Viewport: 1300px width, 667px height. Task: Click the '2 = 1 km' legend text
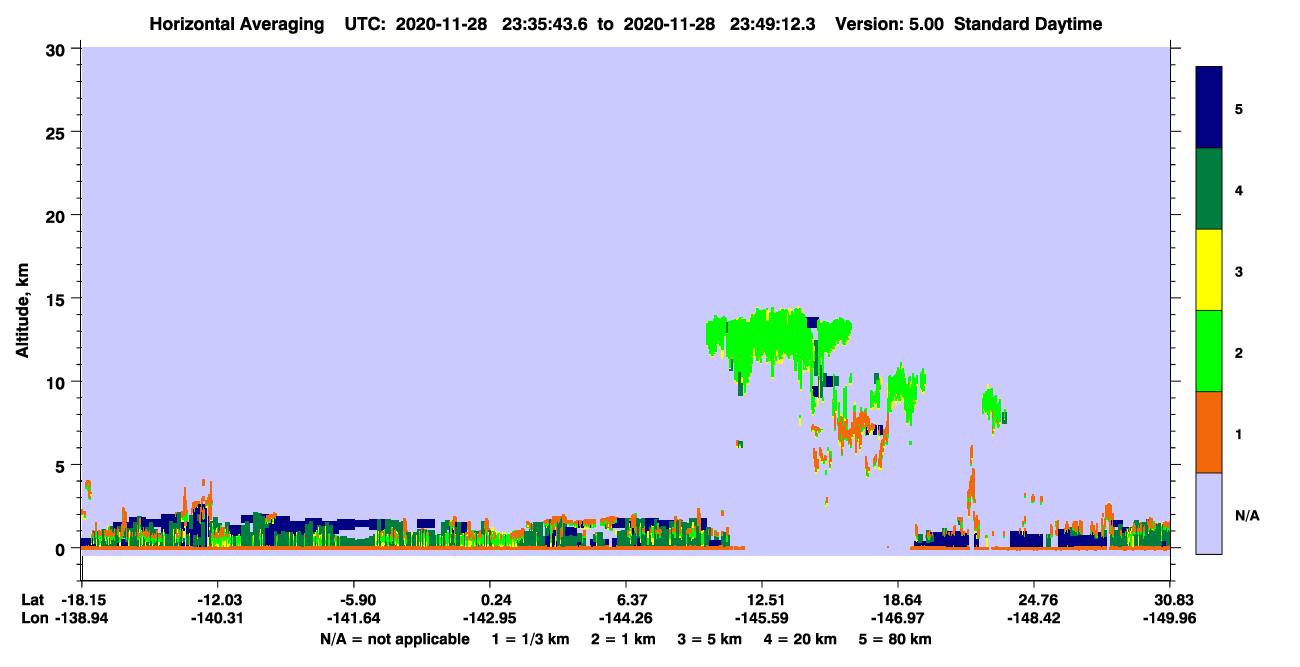[624, 639]
